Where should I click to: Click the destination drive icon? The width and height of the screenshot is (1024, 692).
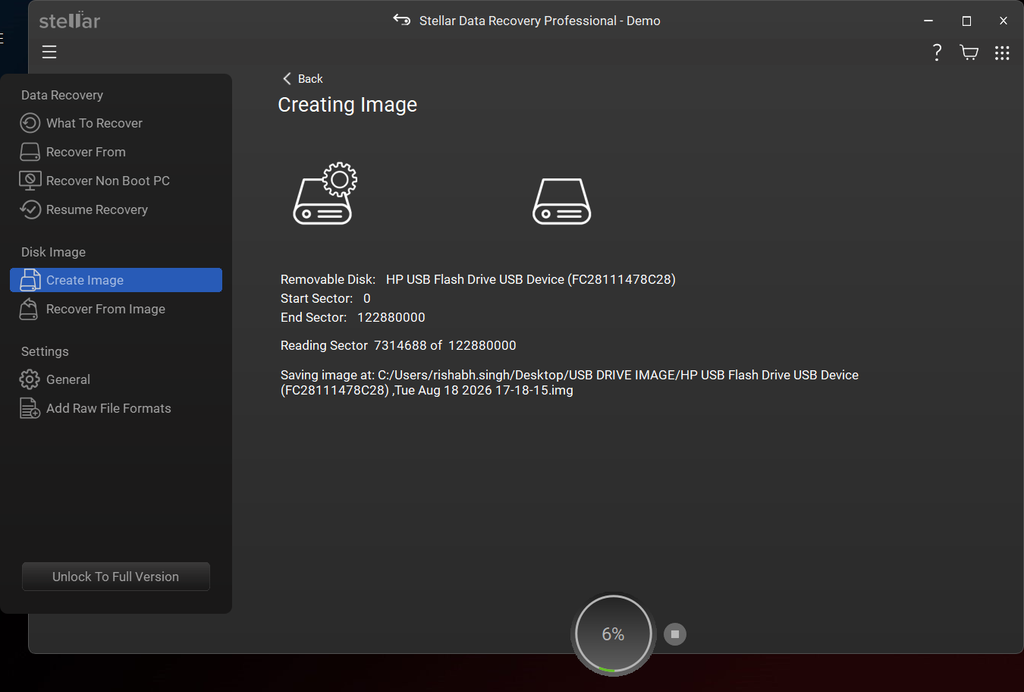(x=562, y=201)
